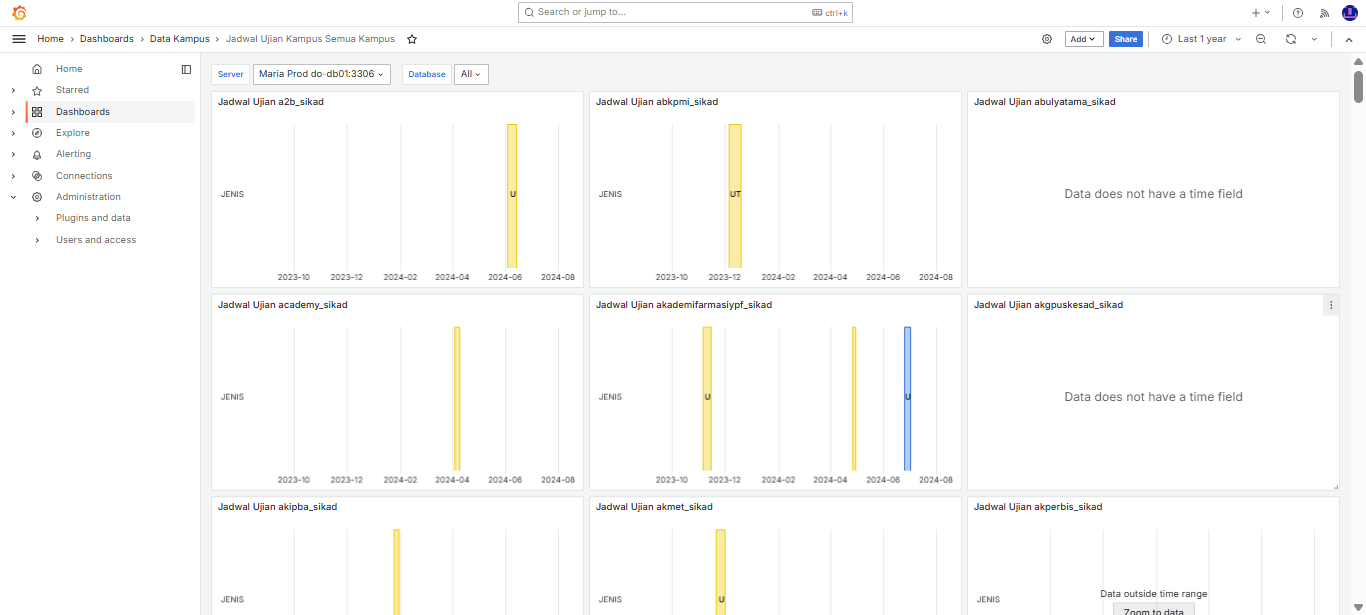
Task: Open the user profile avatar
Action: point(1350,13)
